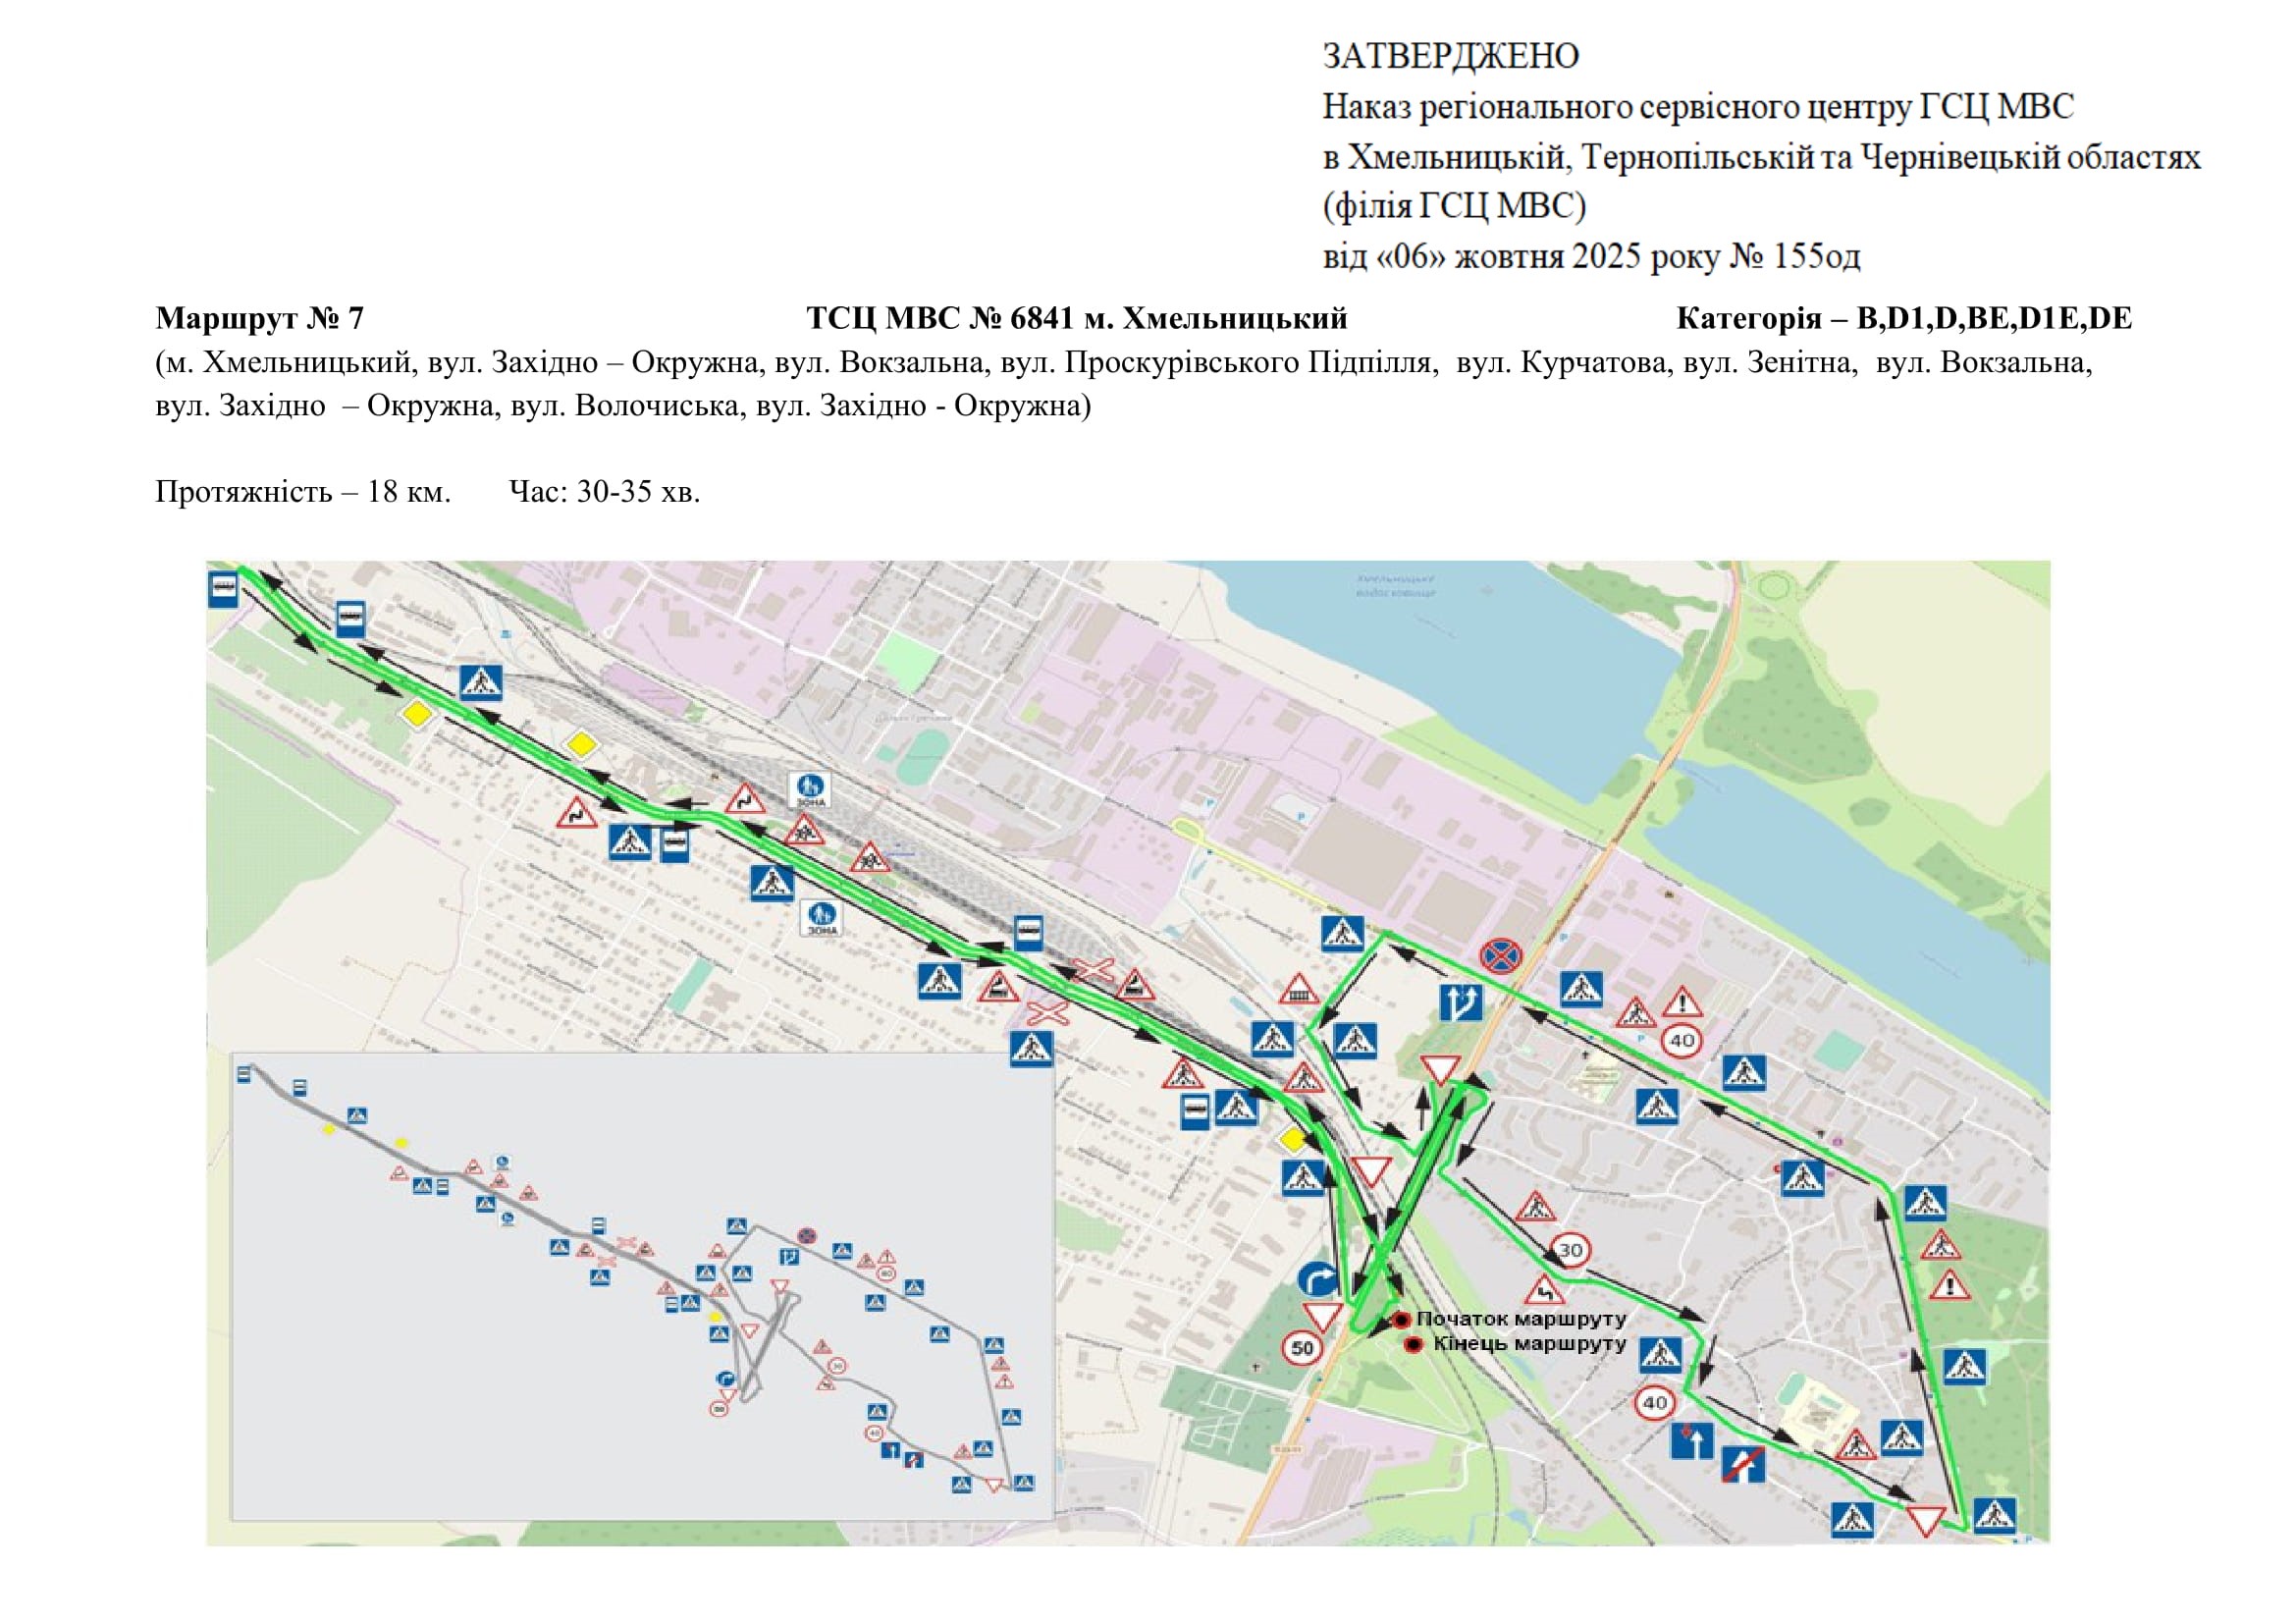Click the blue turn-right arrow sign
Viewport: 2296px width, 1624px height.
(x=1317, y=1280)
